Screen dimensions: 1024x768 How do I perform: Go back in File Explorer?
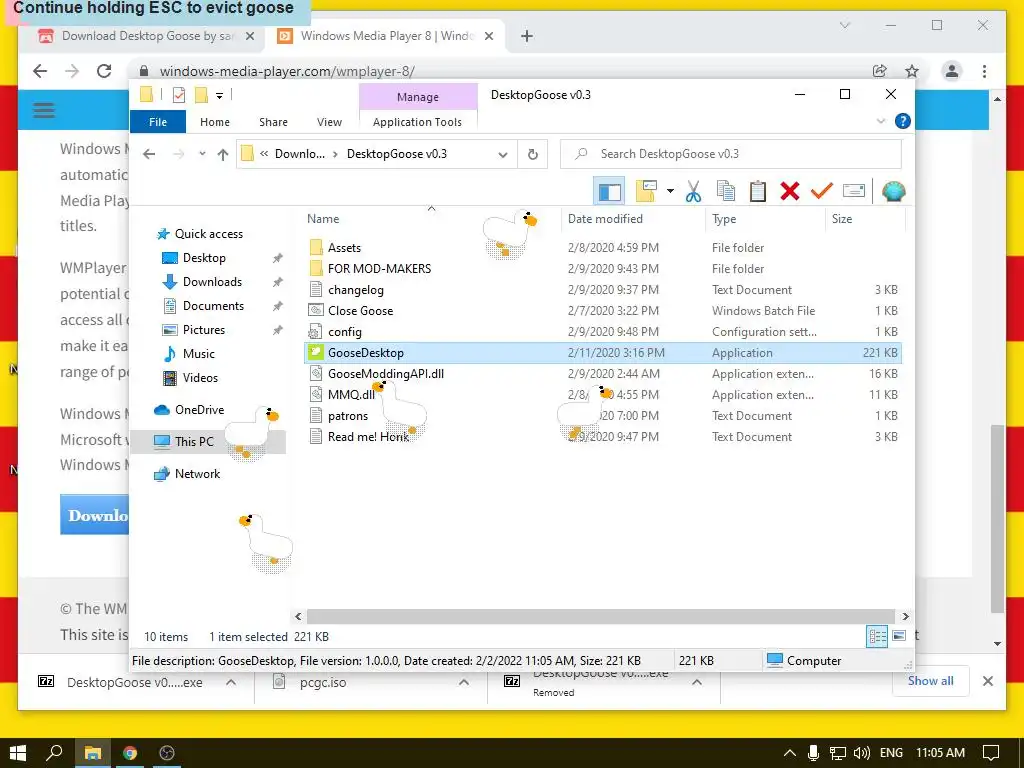tap(149, 154)
